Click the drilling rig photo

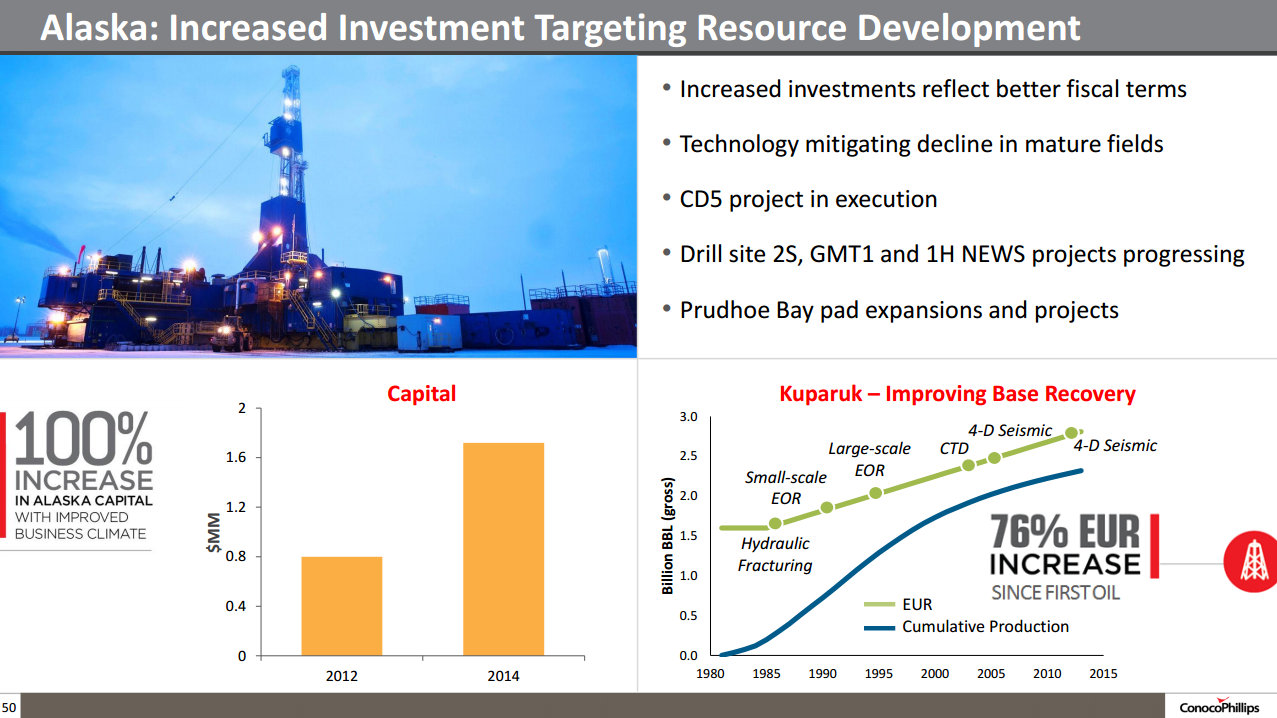(x=318, y=206)
